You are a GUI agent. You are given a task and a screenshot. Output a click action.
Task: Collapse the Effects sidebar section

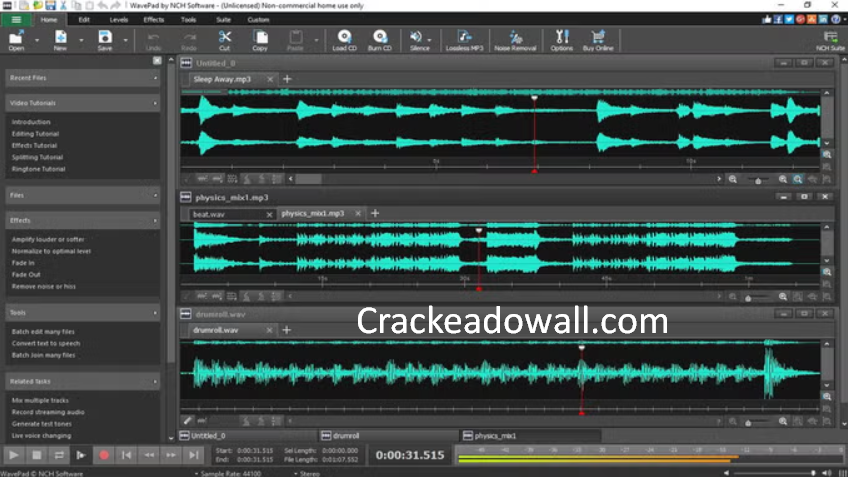click(155, 220)
